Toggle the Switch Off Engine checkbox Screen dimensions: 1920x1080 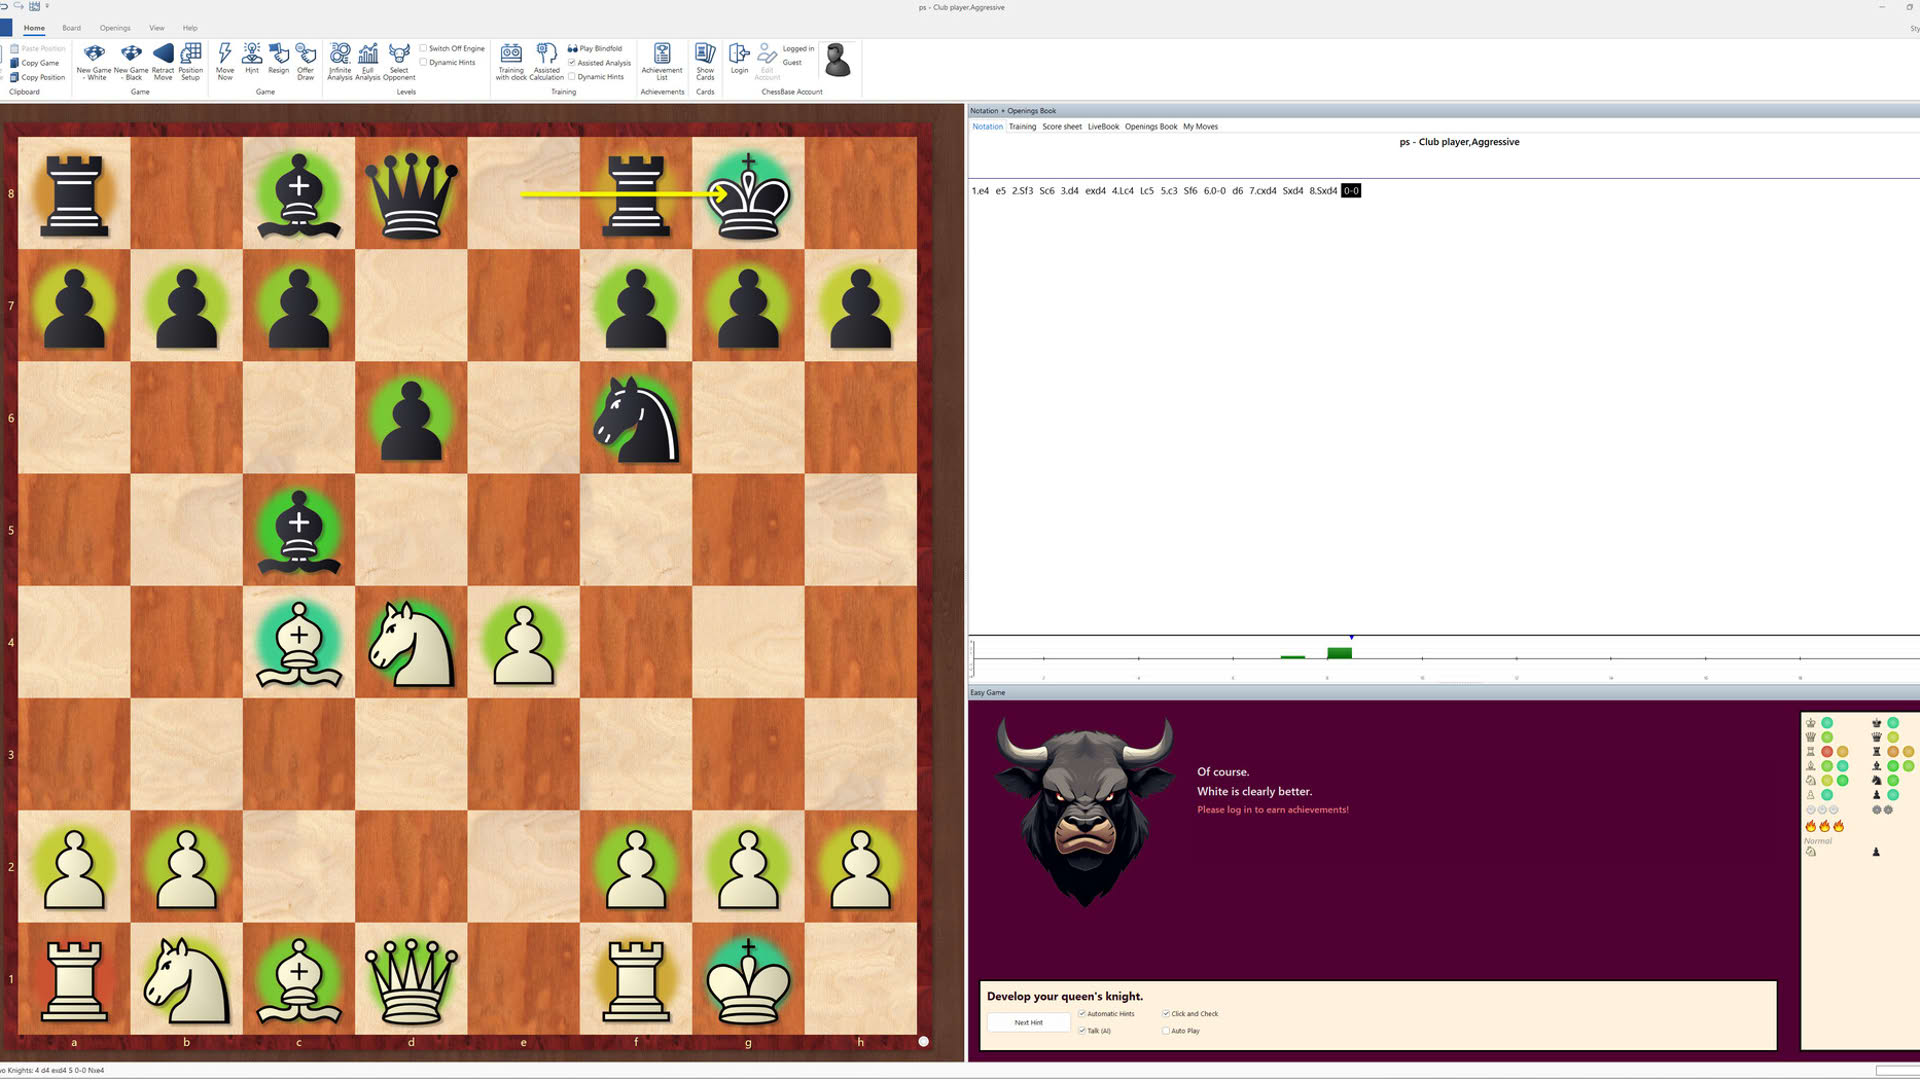tap(424, 48)
